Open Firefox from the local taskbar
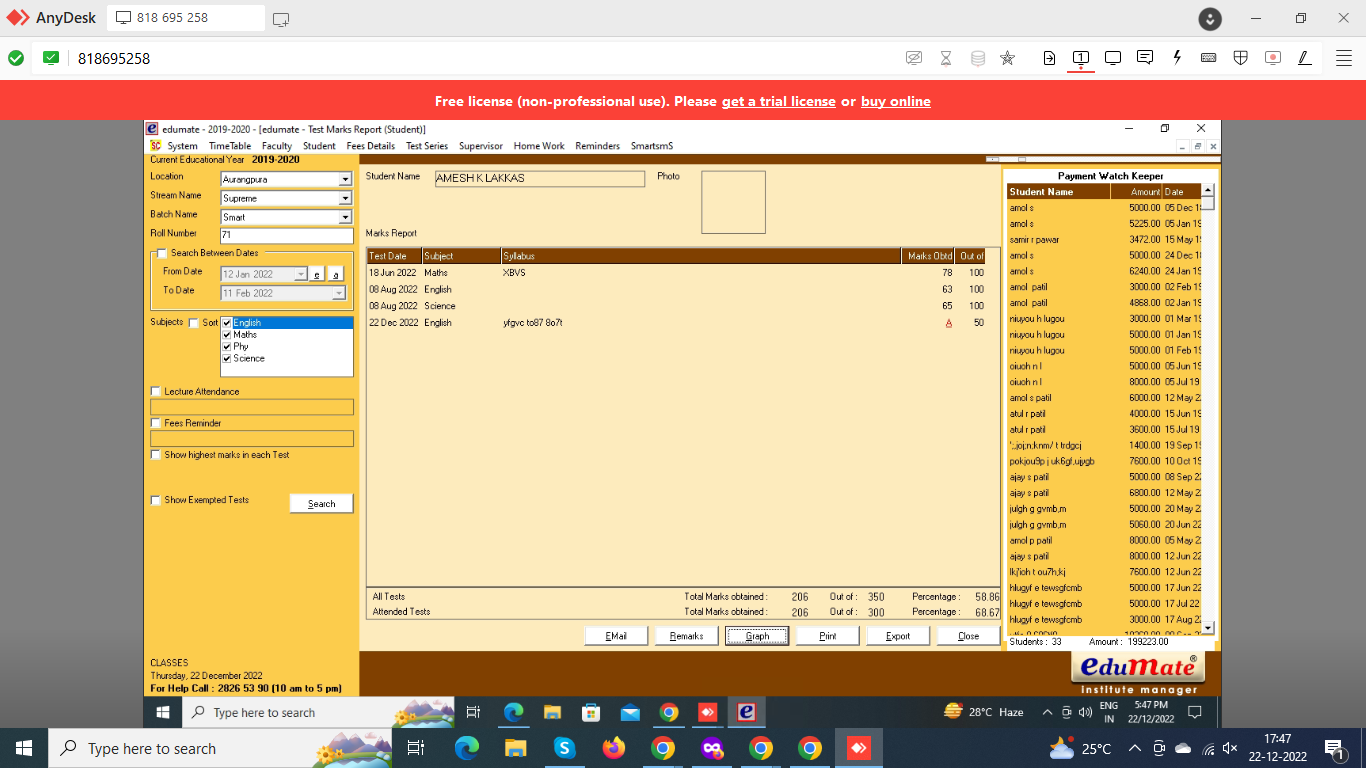 [613, 748]
